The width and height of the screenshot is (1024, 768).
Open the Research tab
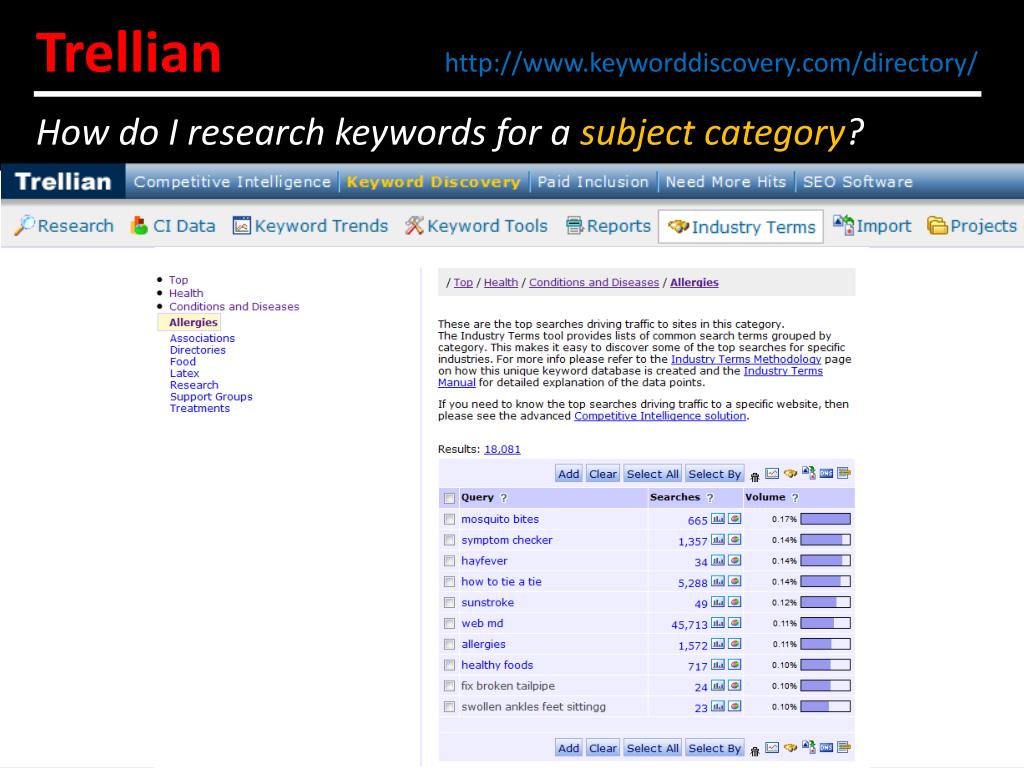64,226
